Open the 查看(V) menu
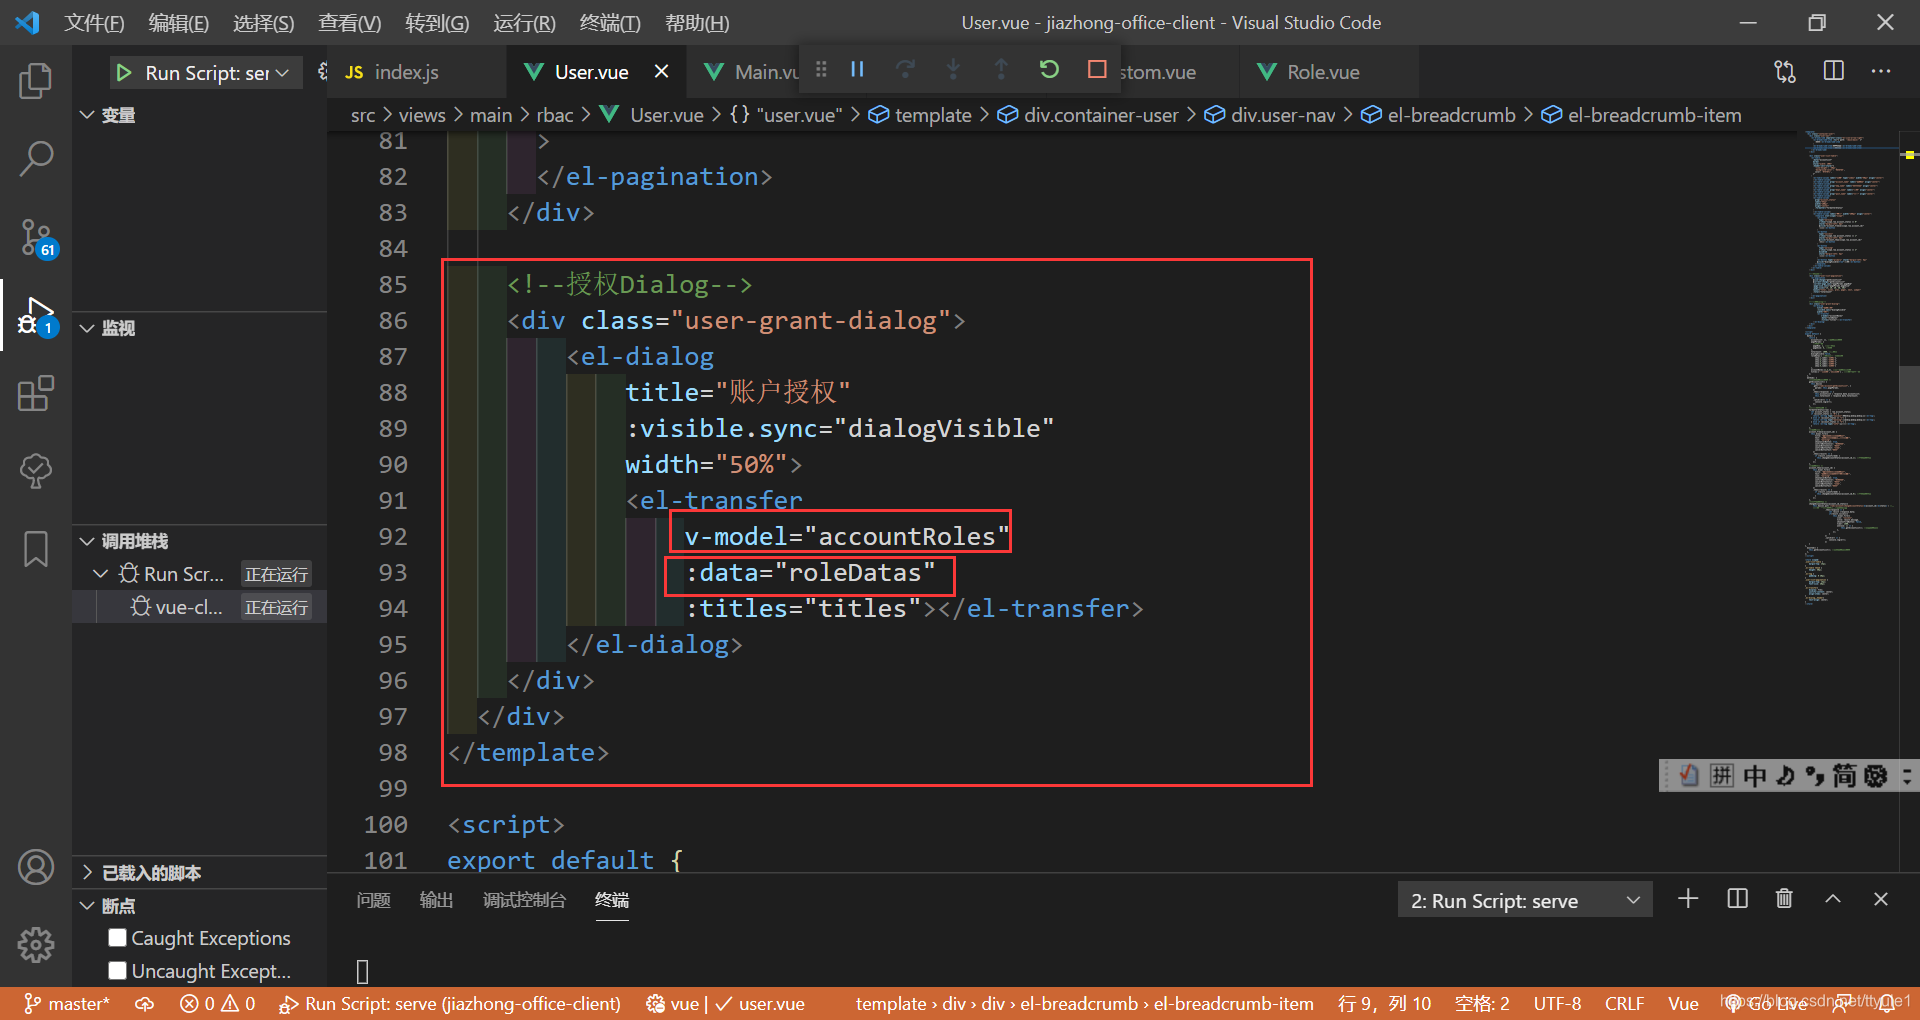1920x1020 pixels. [x=350, y=22]
